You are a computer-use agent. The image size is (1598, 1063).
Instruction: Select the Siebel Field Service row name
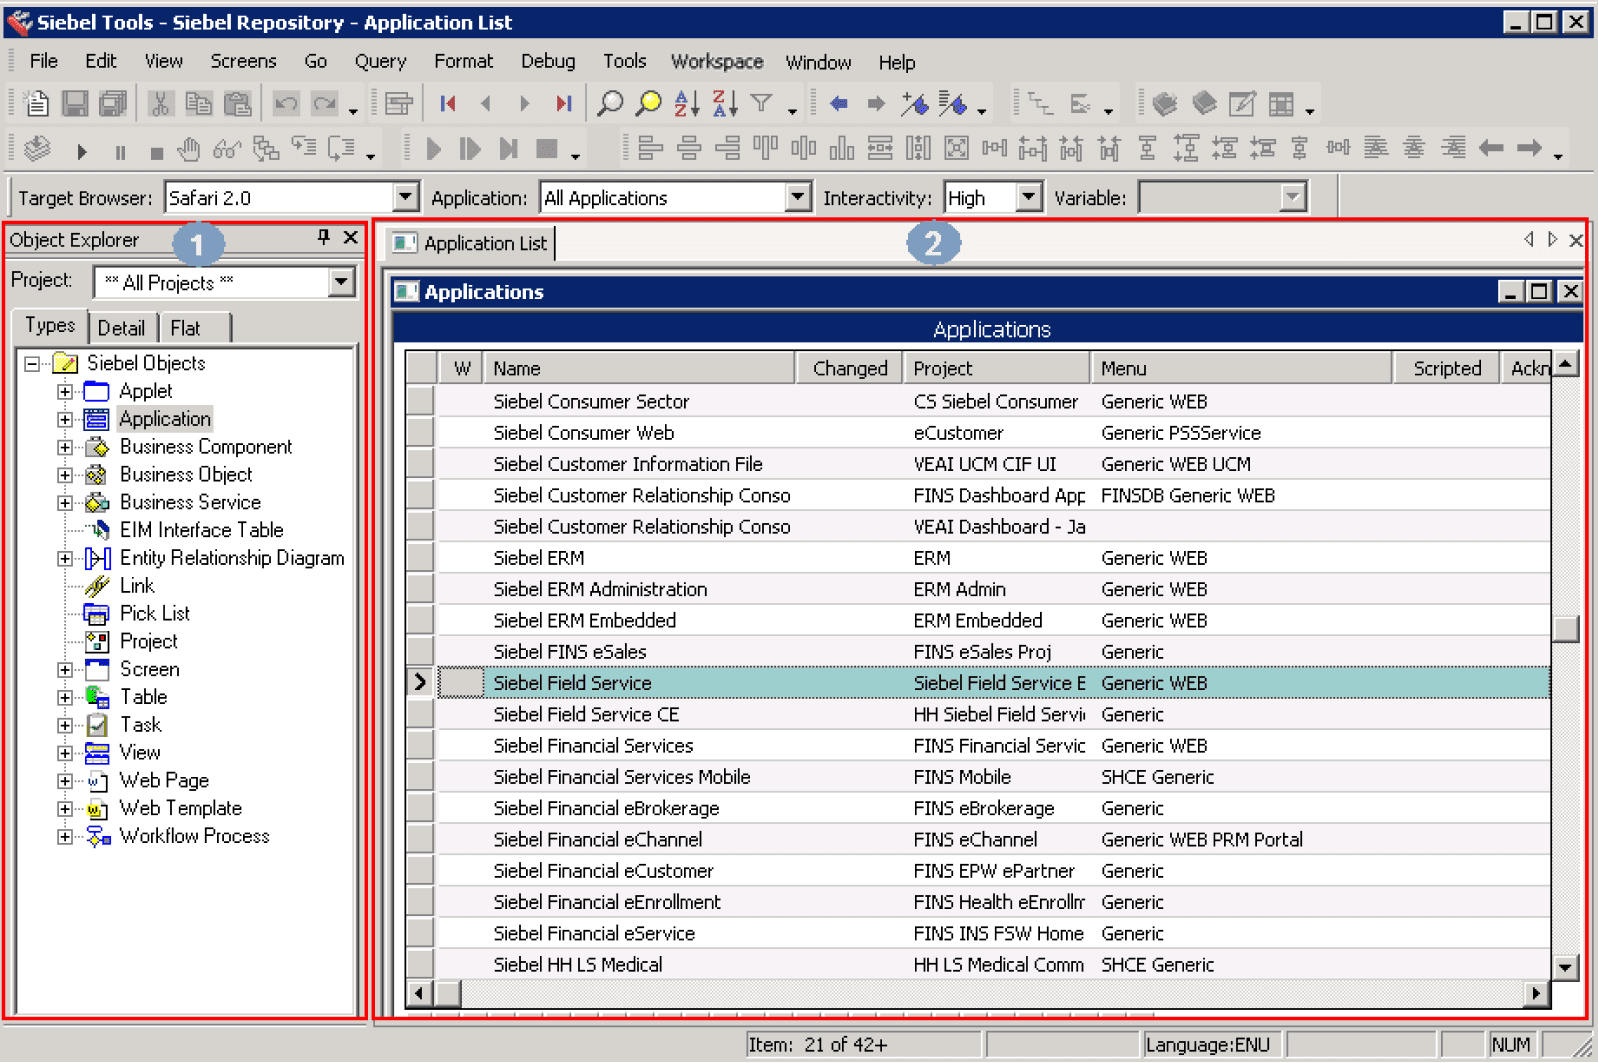point(572,683)
